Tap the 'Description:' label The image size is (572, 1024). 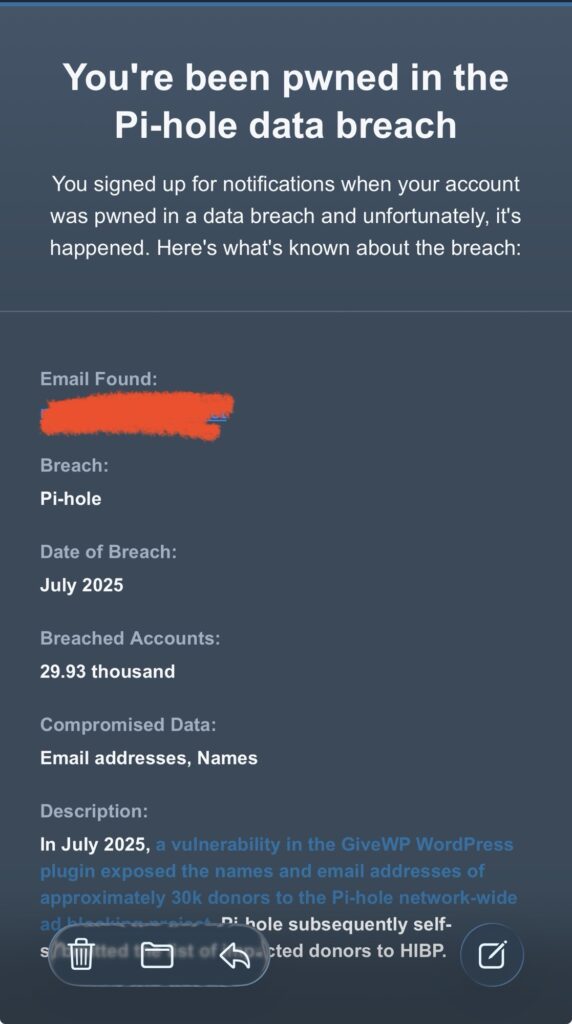coord(94,811)
